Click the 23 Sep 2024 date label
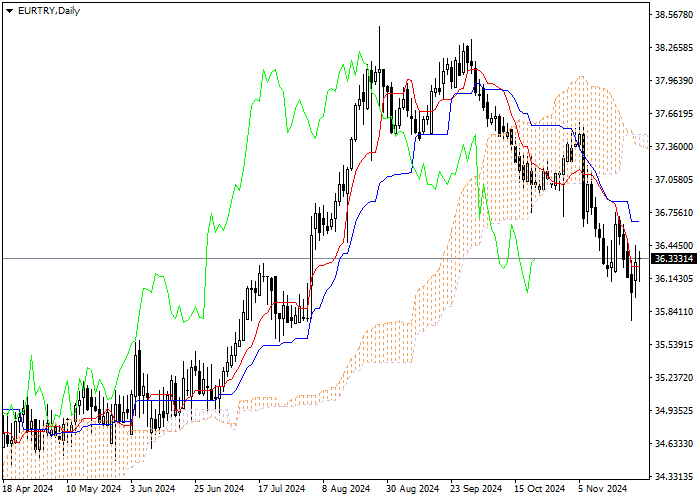 pos(476,489)
